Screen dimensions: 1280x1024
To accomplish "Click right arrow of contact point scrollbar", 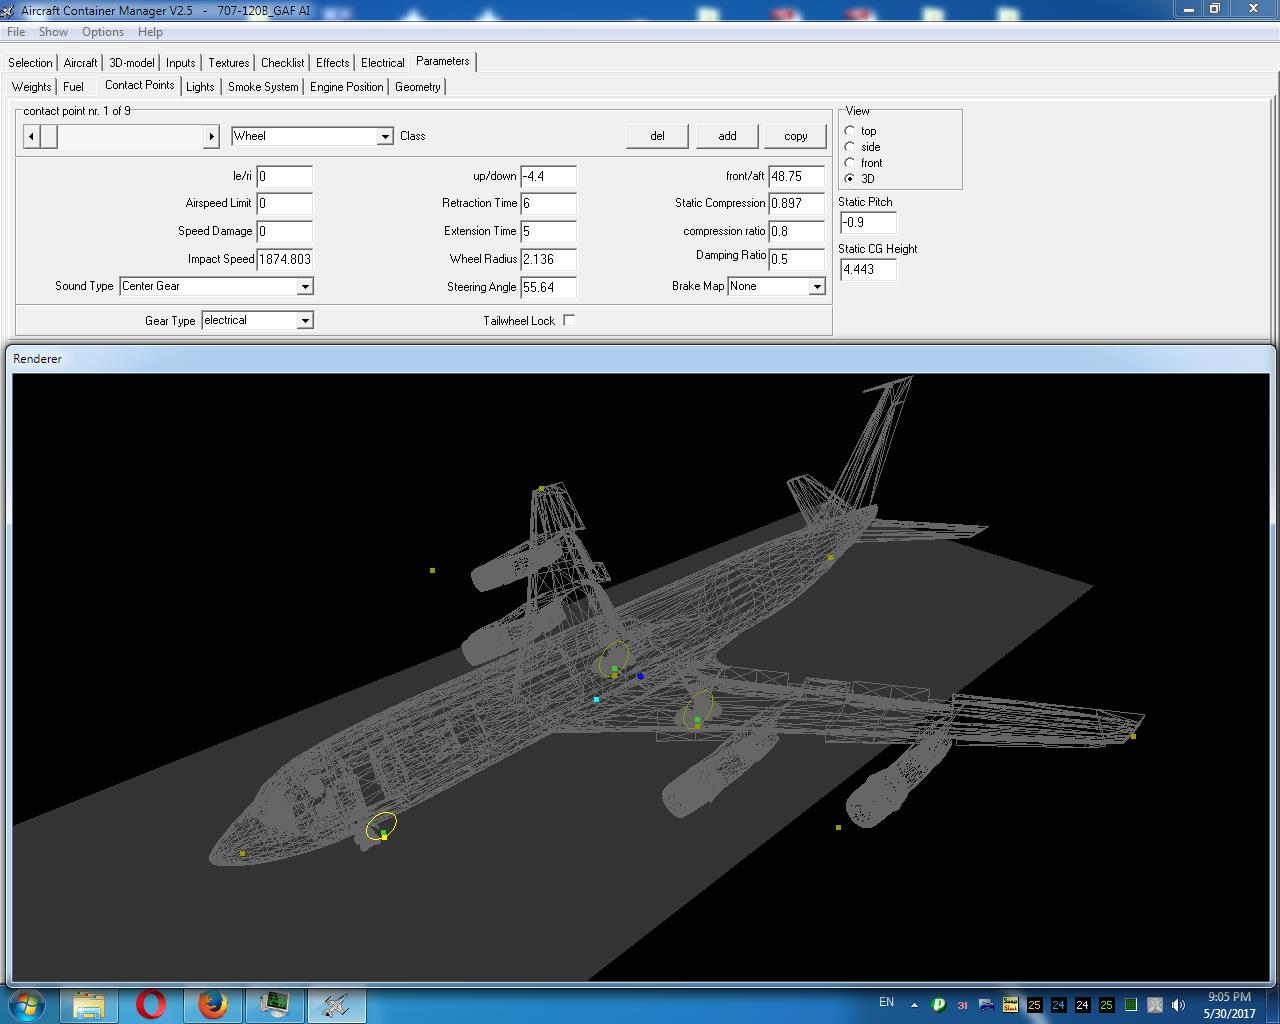I will [x=211, y=136].
